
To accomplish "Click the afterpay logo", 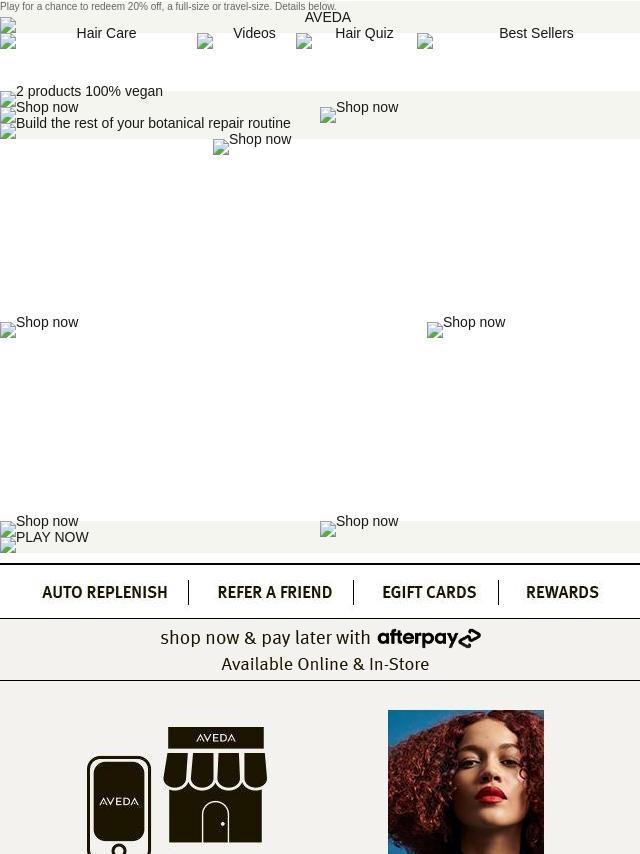I will [x=429, y=638].
